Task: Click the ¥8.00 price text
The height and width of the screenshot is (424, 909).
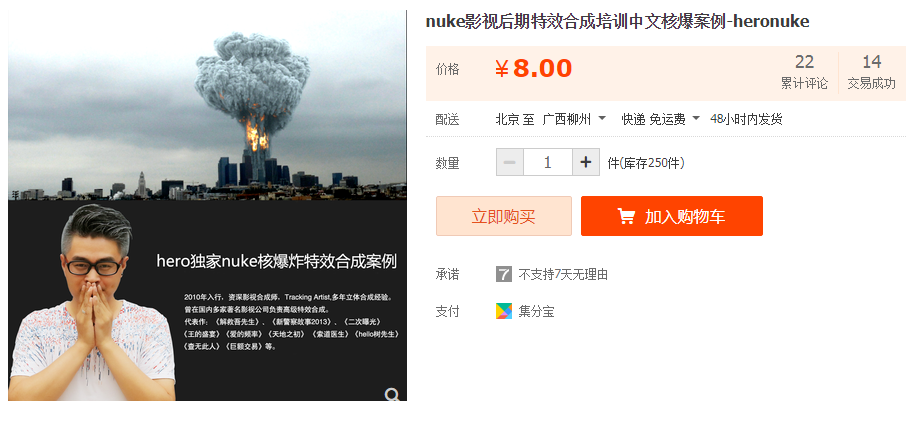Action: pyautogui.click(x=533, y=68)
